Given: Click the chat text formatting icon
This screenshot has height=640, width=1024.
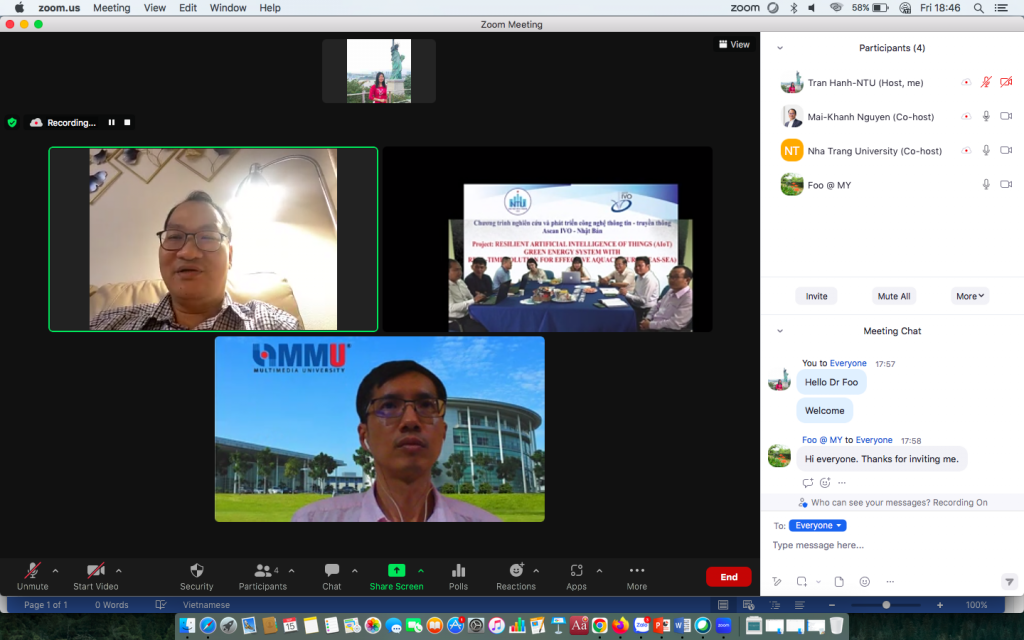Looking at the screenshot, I should [x=776, y=581].
